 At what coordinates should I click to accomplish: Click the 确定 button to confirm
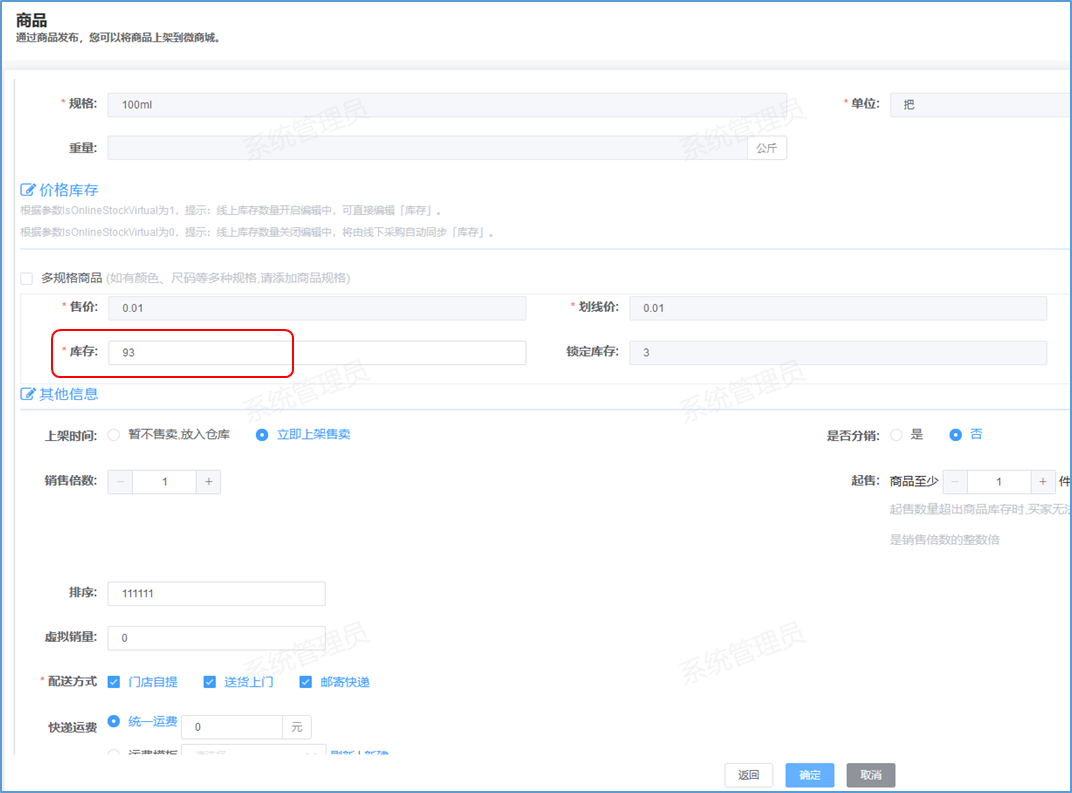coord(809,775)
